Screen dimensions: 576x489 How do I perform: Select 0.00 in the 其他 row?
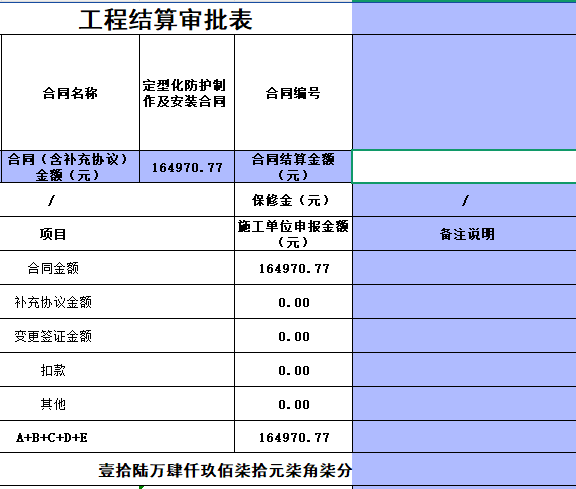(293, 404)
